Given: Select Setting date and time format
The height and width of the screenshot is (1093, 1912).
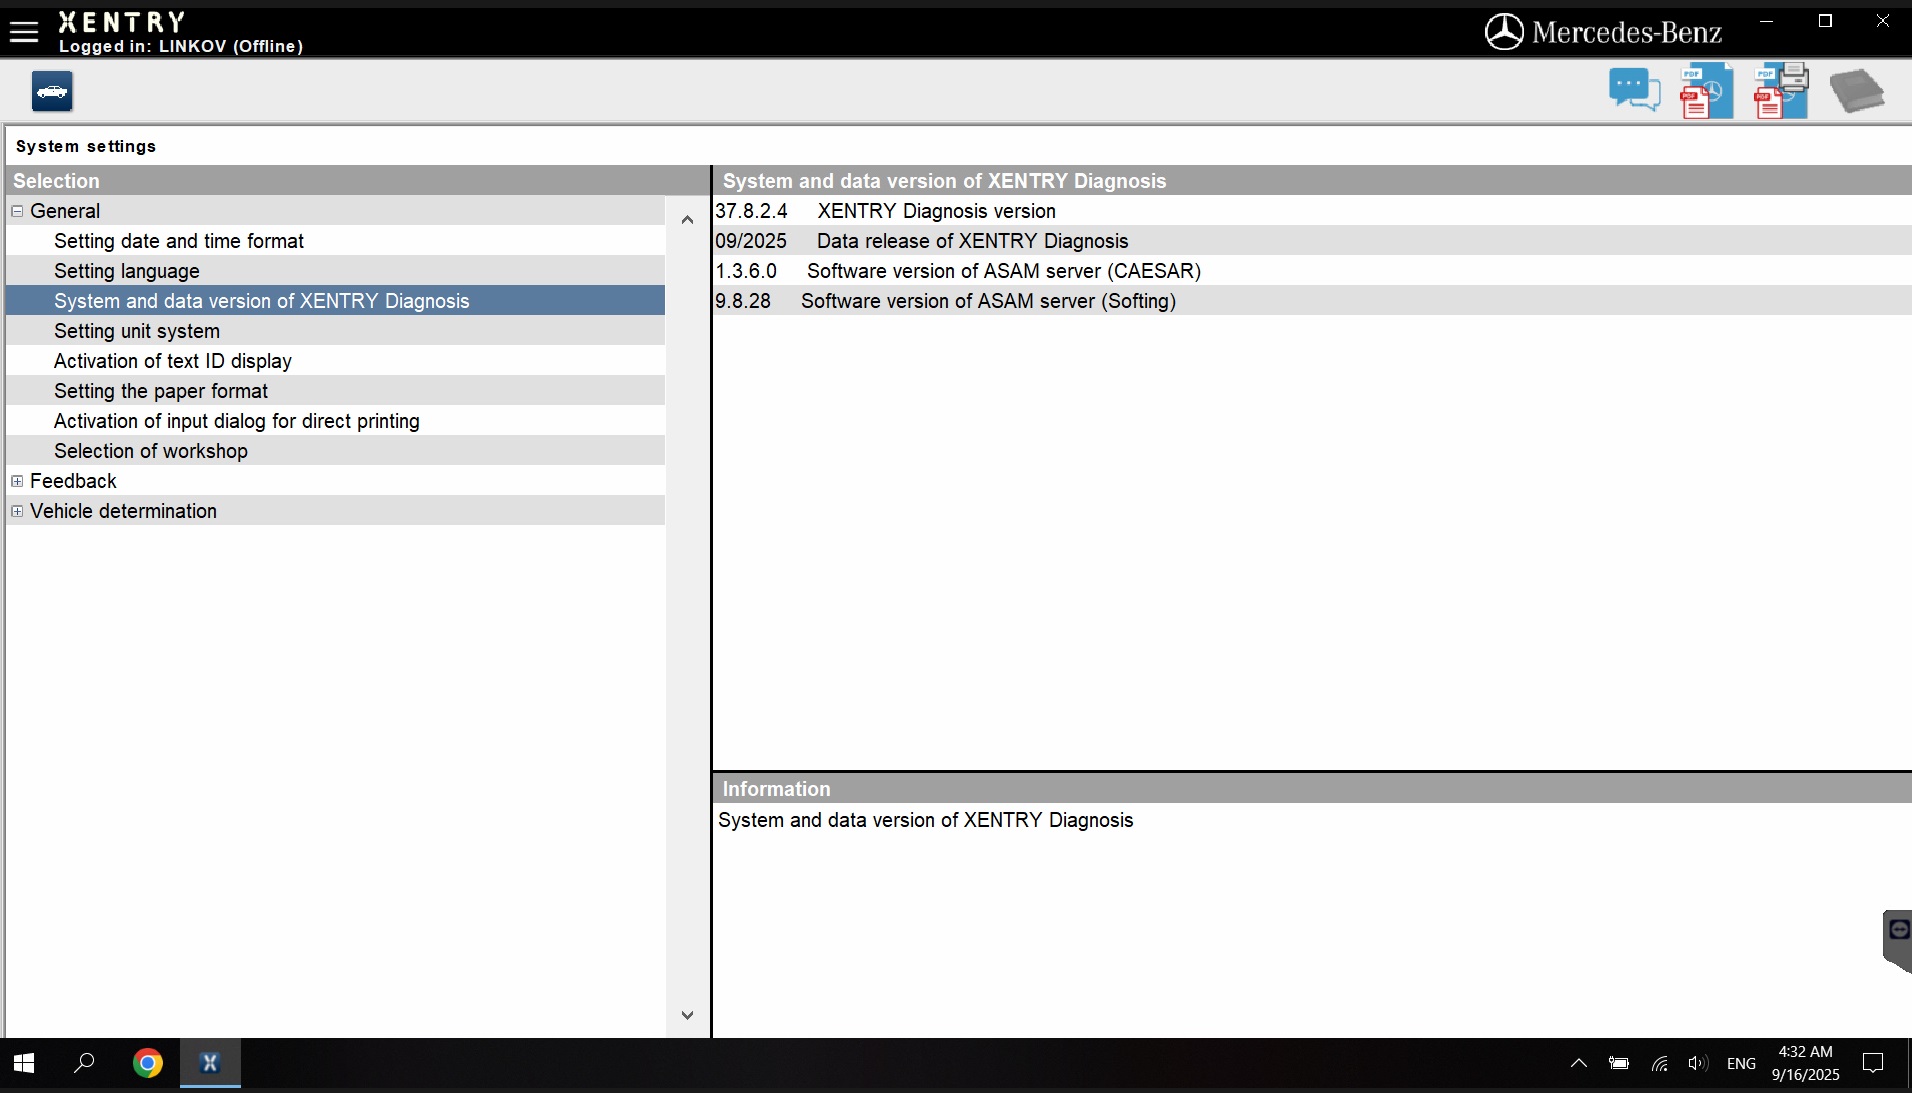Looking at the screenshot, I should coord(179,241).
